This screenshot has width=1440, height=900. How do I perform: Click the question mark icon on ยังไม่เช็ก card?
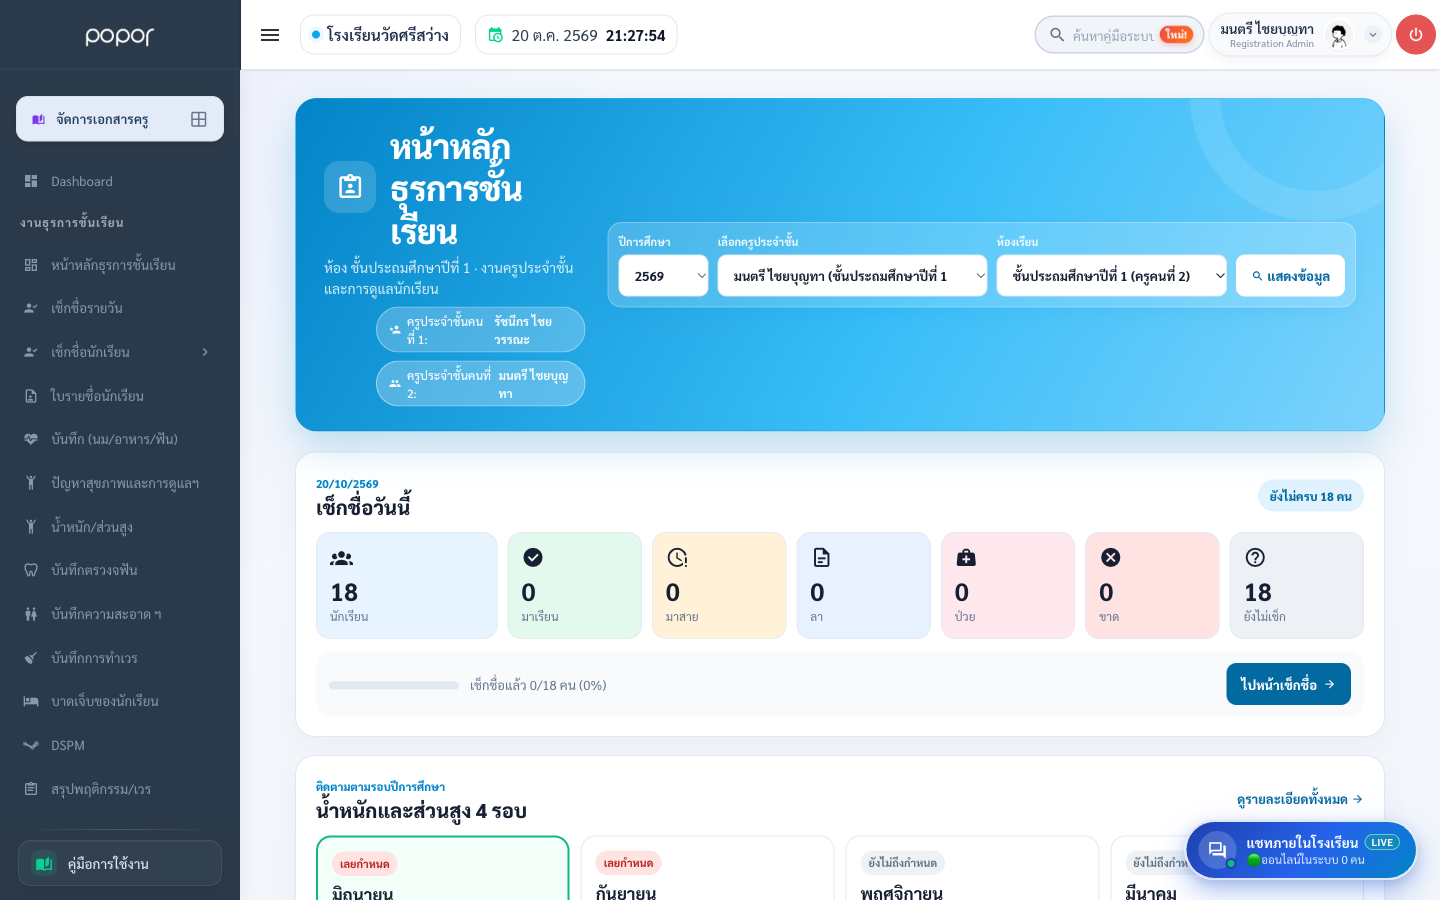tap(1255, 557)
